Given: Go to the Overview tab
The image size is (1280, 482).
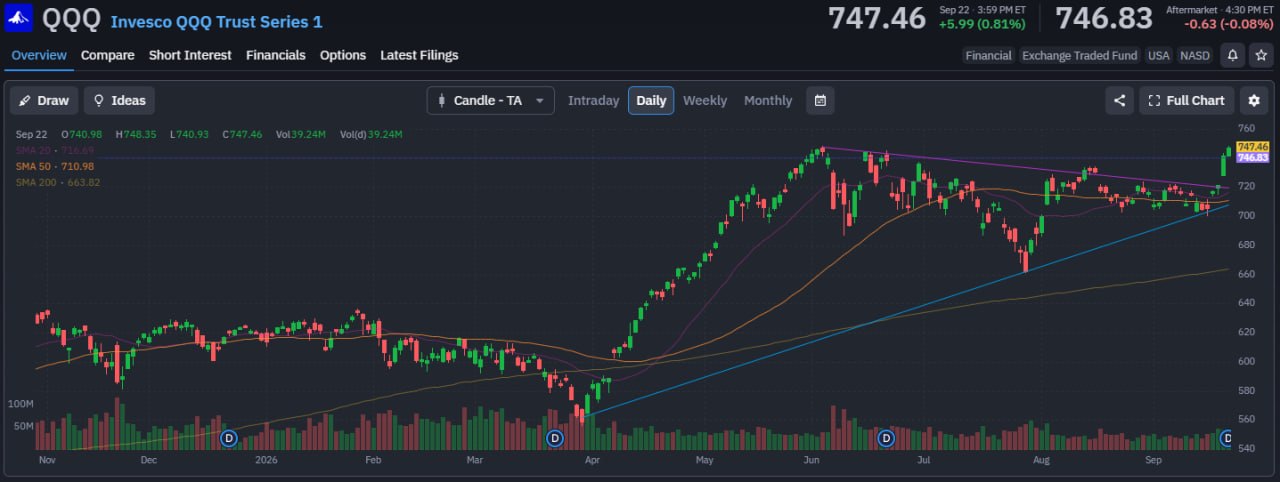Looking at the screenshot, I should pos(39,55).
